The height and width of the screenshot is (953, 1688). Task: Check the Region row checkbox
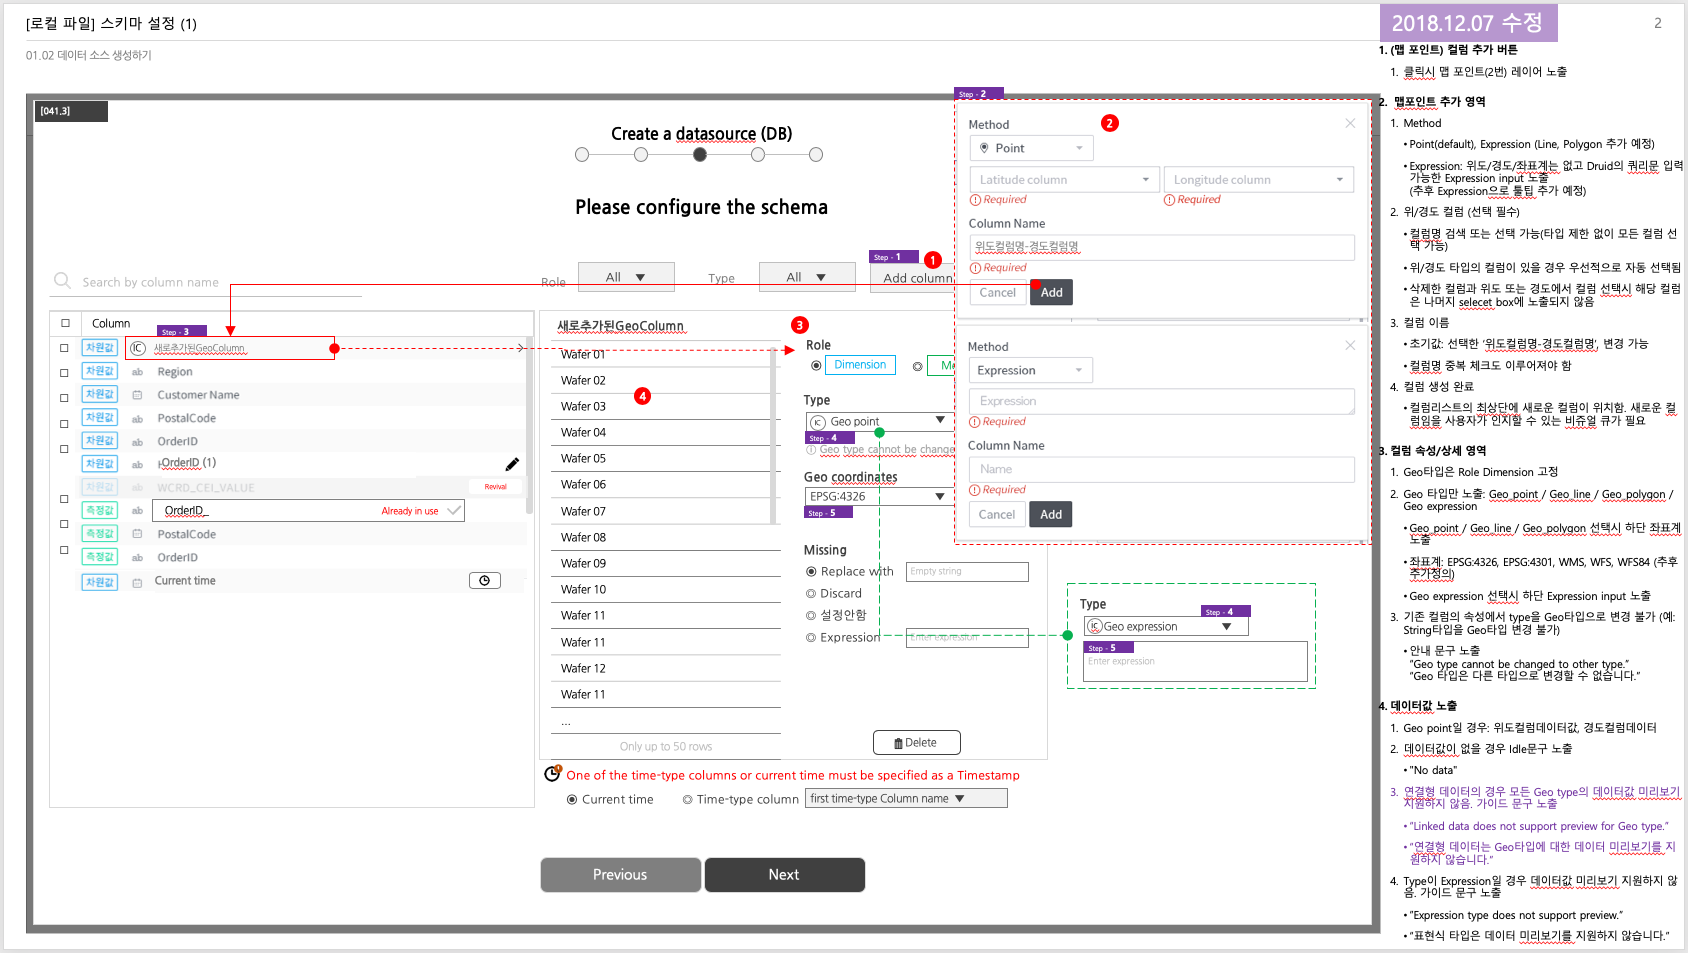[64, 373]
